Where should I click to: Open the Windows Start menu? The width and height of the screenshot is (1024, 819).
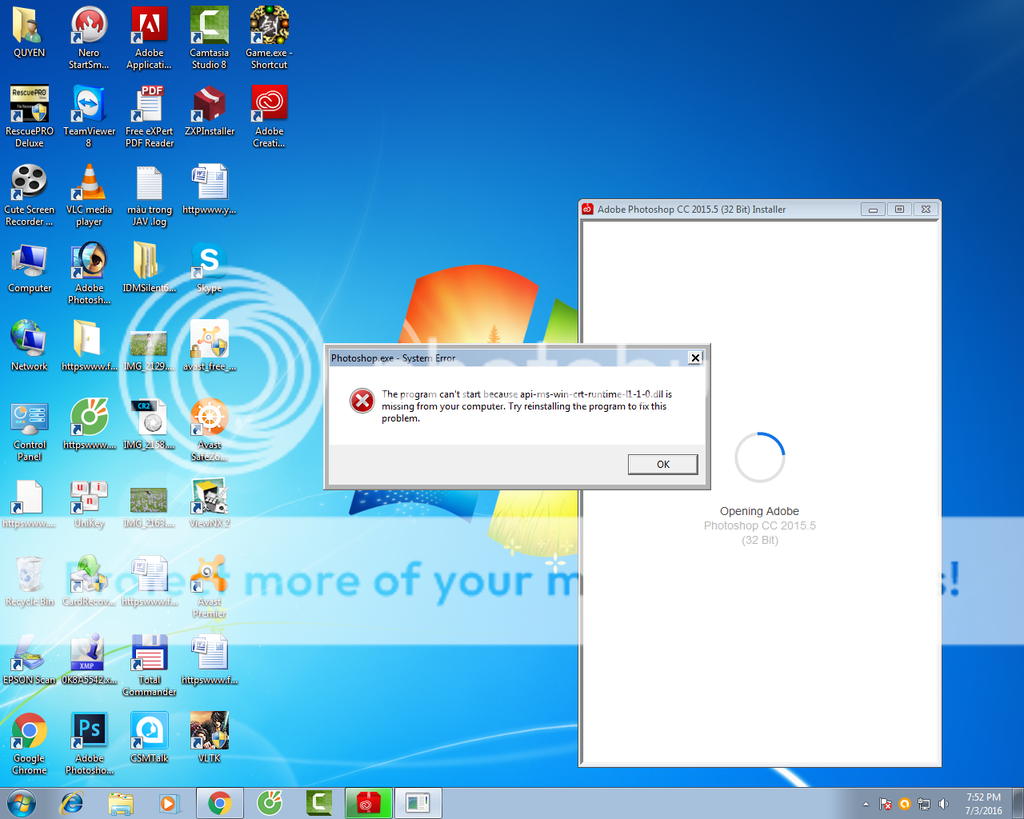21,803
